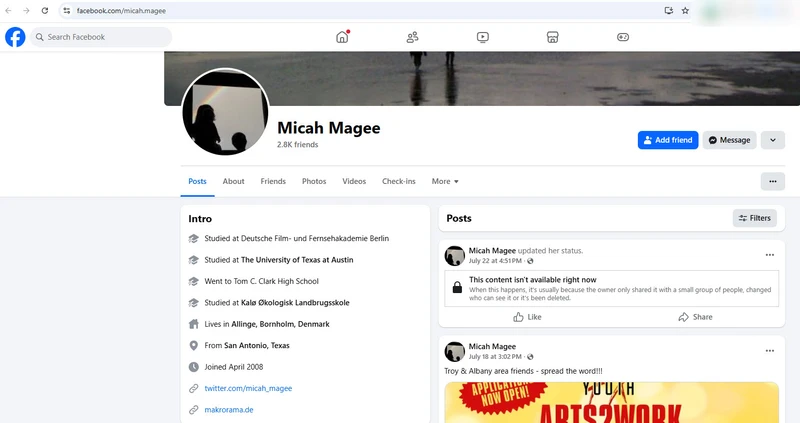800x423 pixels.
Task: Open the Friends icon in top navigation
Action: 412,37
